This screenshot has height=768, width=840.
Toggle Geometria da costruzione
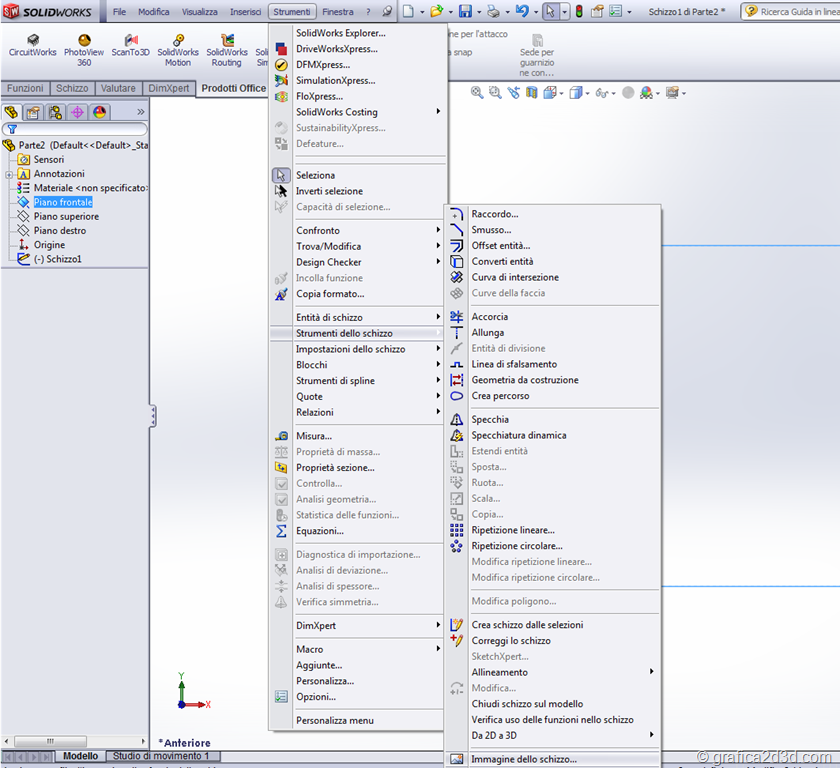click(524, 380)
